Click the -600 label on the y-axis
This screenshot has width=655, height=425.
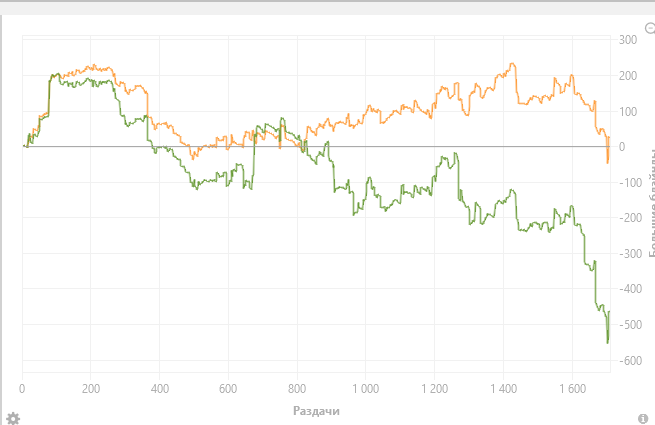[626, 361]
